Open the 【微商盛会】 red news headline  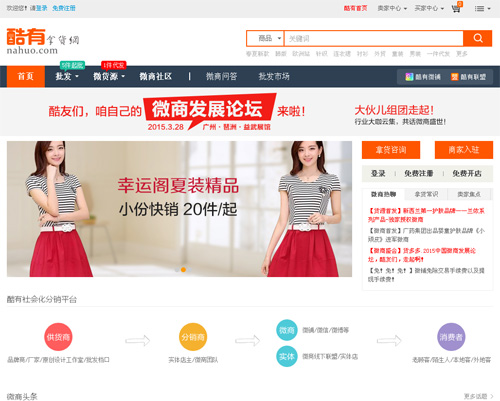[x=422, y=255]
